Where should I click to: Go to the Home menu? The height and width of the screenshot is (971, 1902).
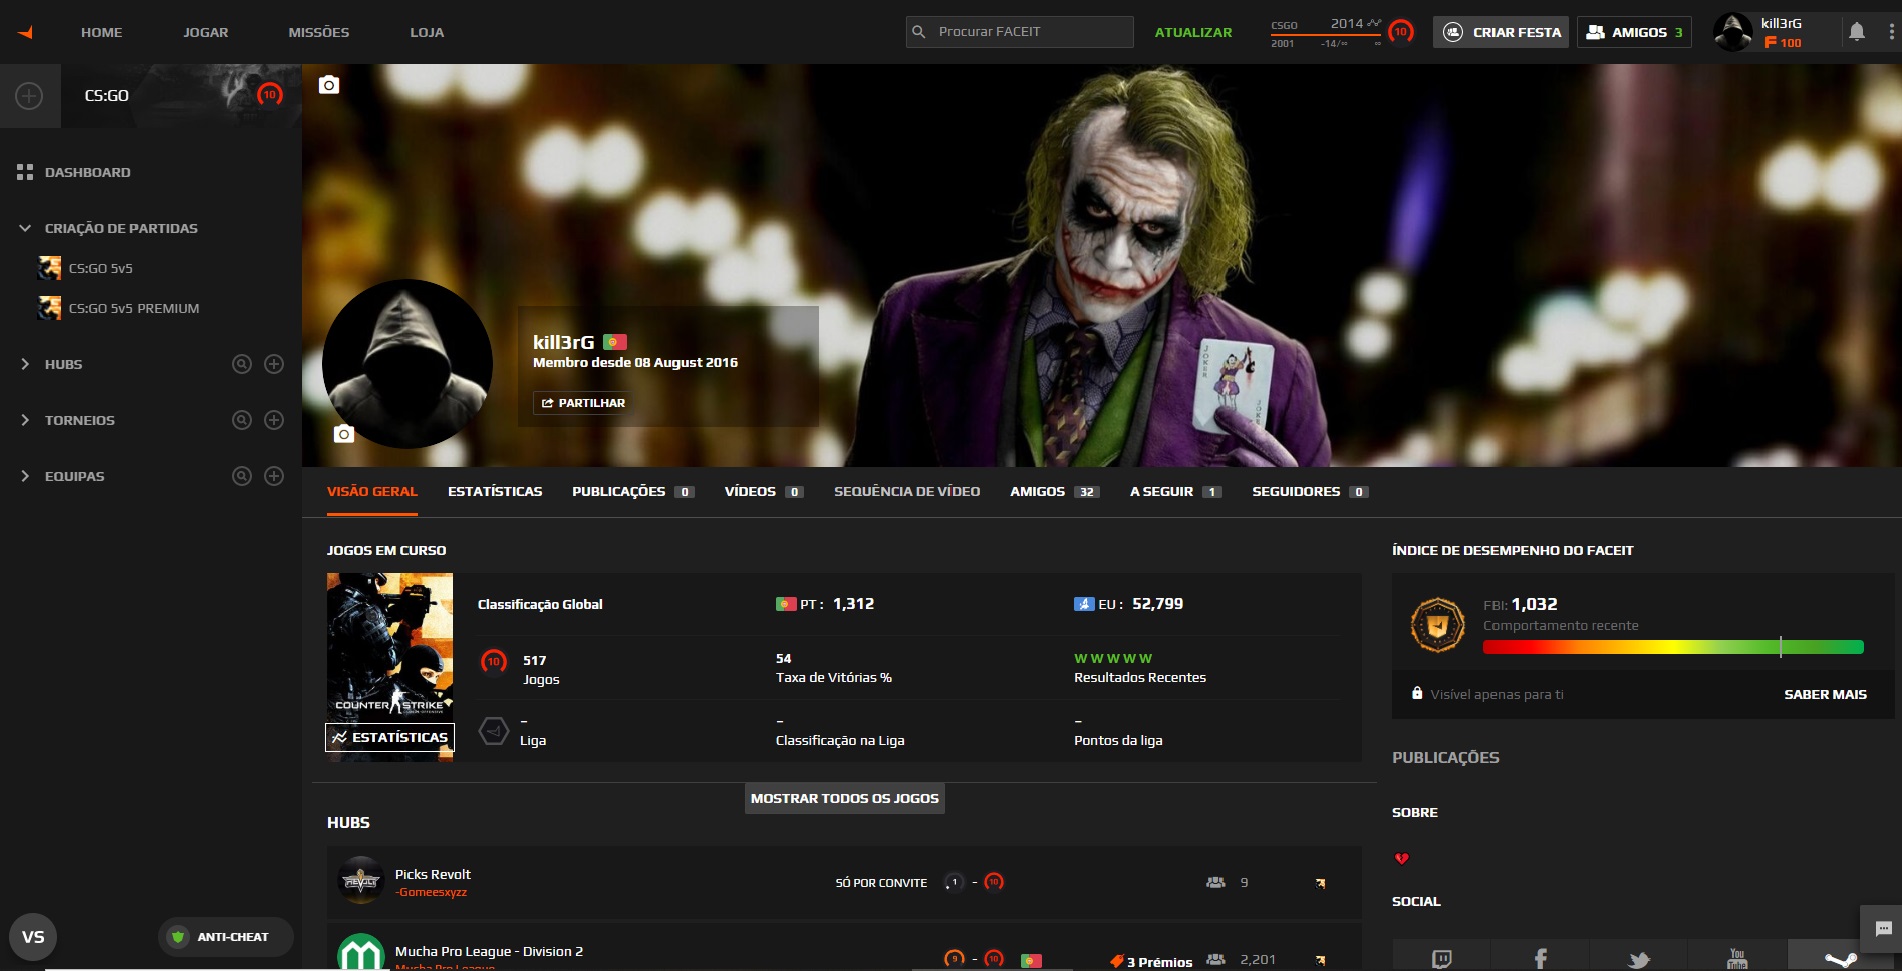pos(102,32)
